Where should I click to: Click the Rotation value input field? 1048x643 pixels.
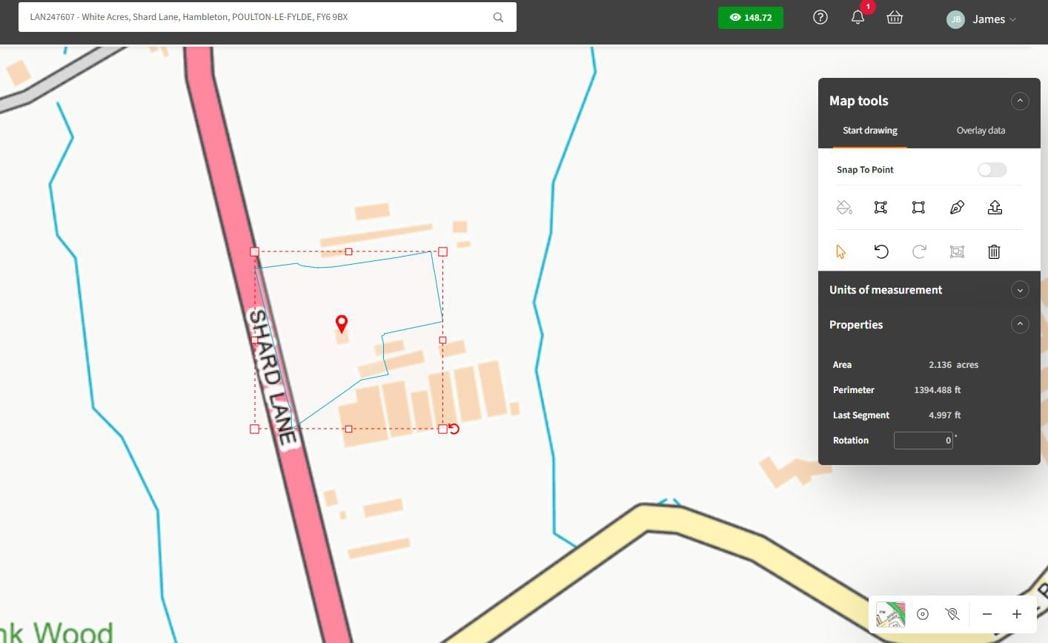pyautogui.click(x=922, y=440)
